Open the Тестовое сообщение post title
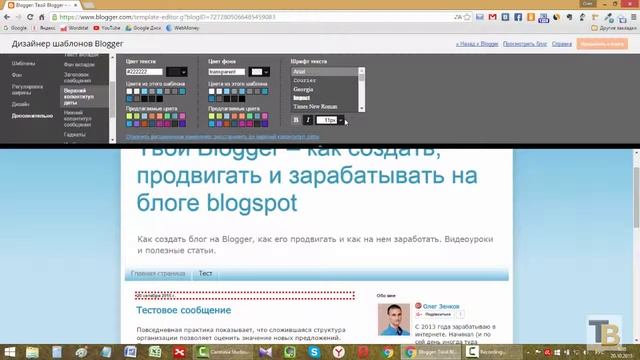Image resolution: width=640 pixels, height=360 pixels. 184,310
